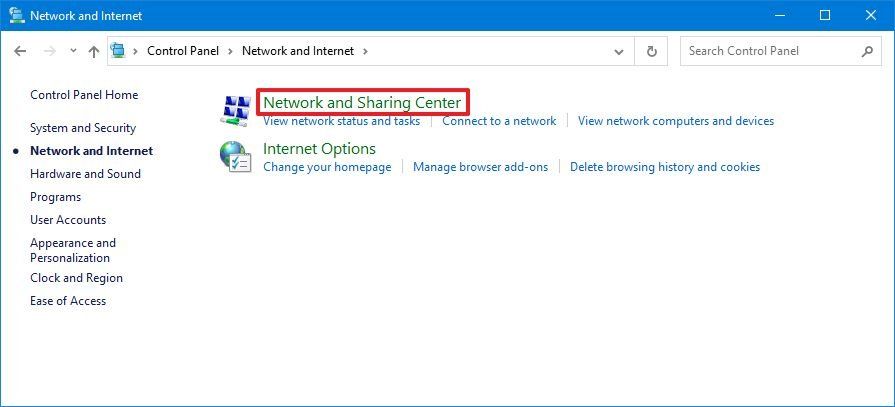Viewport: 895px width, 407px height.
Task: Select Network and Internet breadcrumb segment
Action: click(298, 51)
